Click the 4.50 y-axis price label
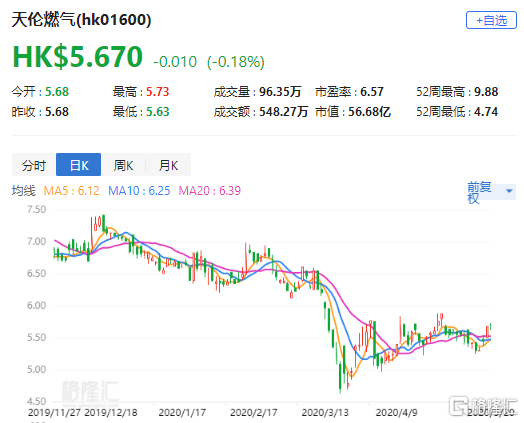This screenshot has width=524, height=423. tap(36, 401)
